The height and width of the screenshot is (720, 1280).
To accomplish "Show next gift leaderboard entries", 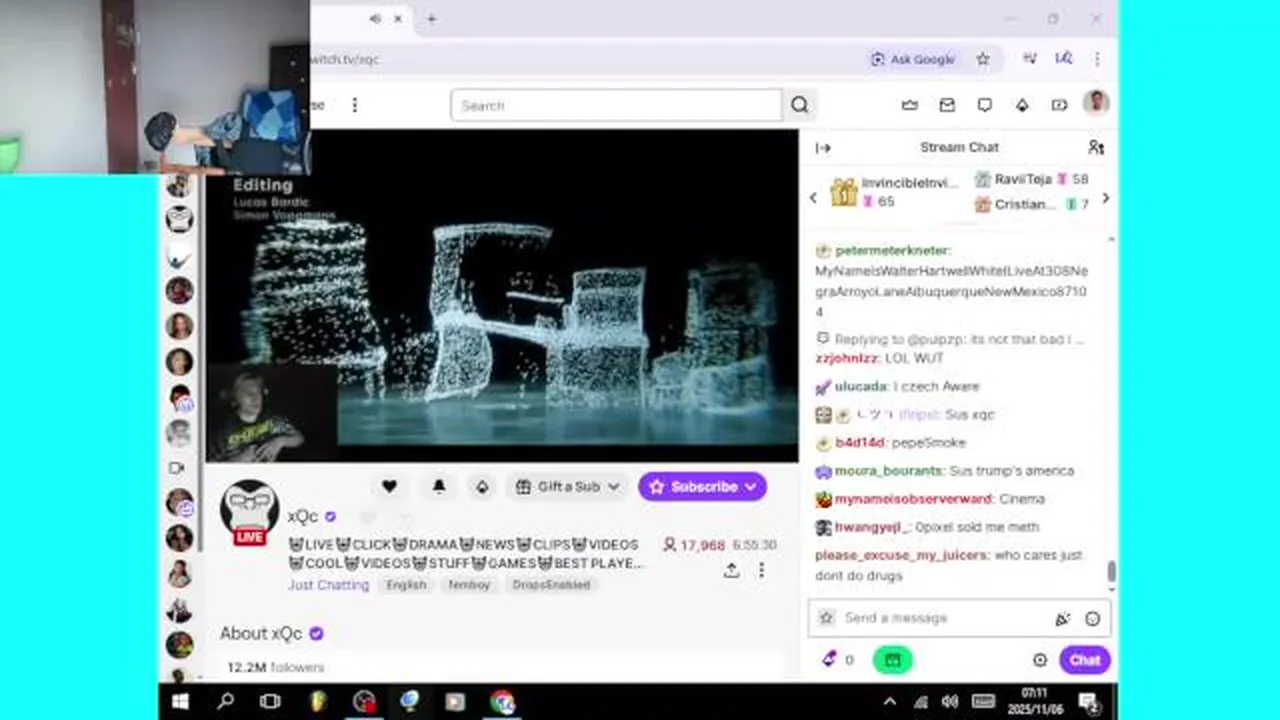I will tap(1105, 198).
